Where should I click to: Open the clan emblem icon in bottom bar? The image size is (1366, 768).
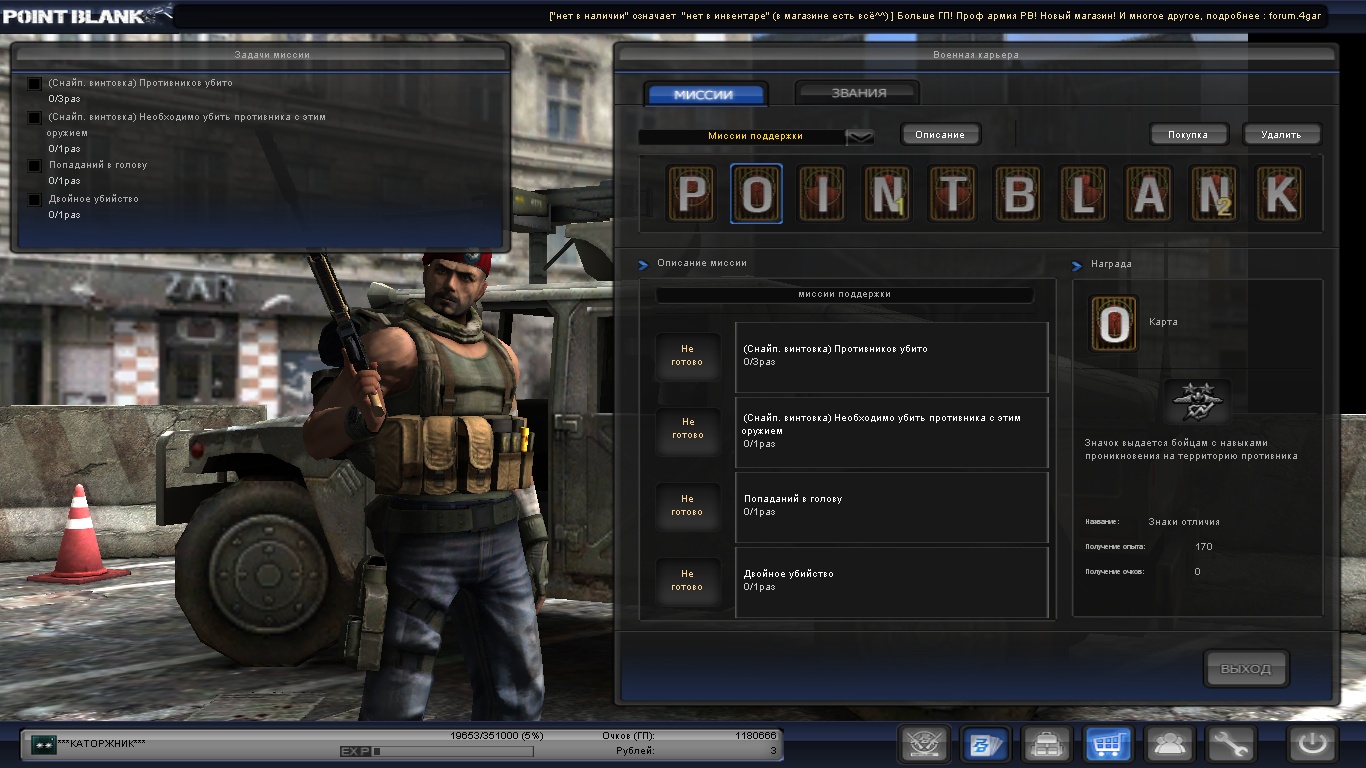point(924,744)
